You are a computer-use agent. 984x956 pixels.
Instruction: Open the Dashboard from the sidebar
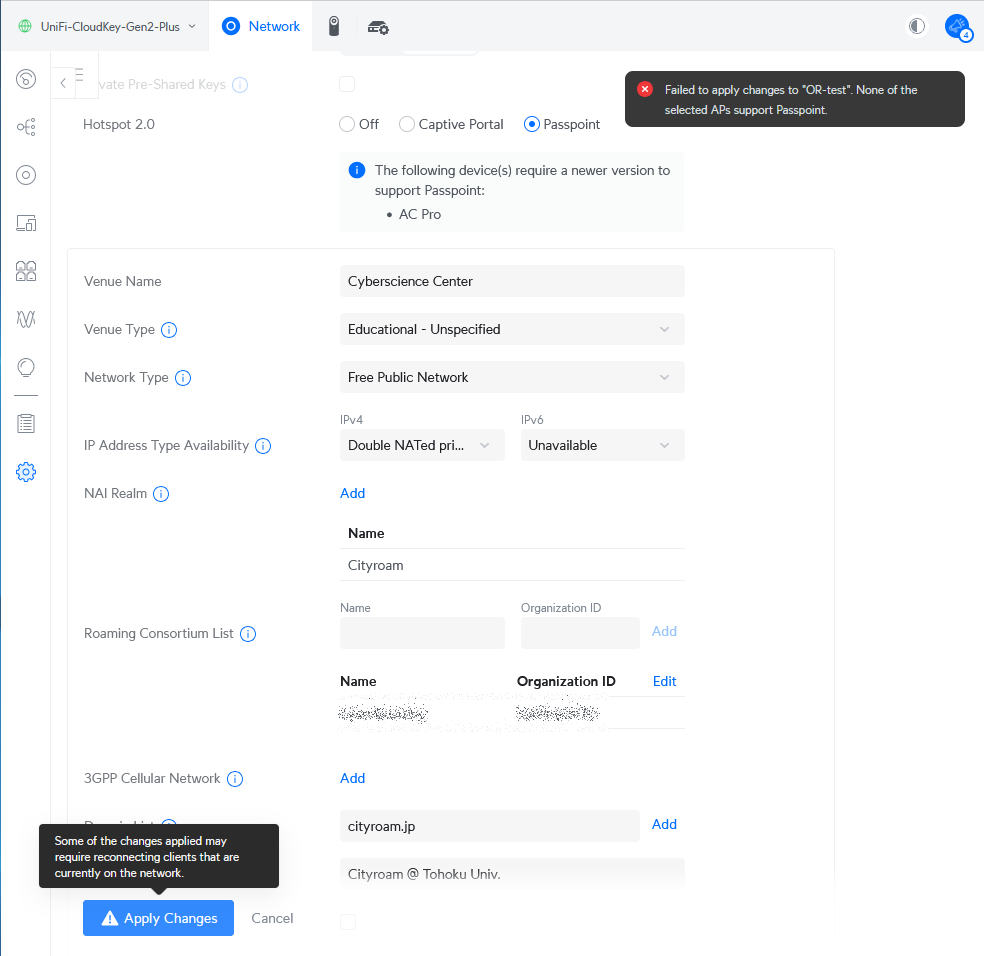coord(25,79)
